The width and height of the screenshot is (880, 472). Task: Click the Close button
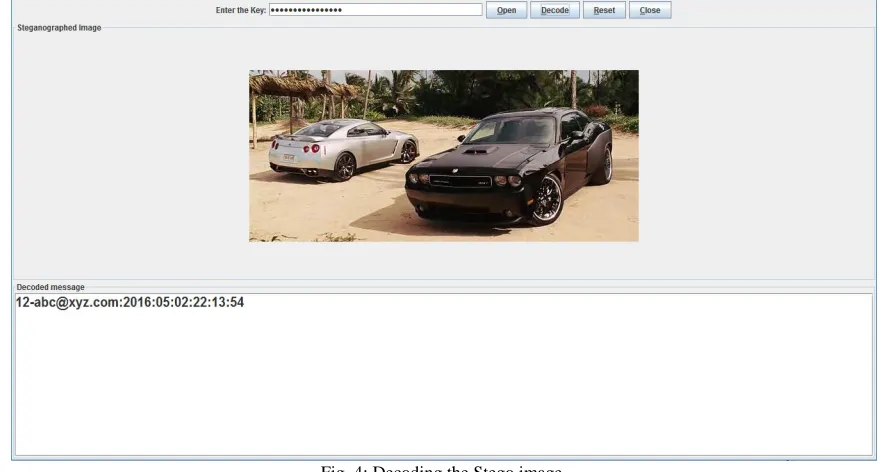(650, 10)
